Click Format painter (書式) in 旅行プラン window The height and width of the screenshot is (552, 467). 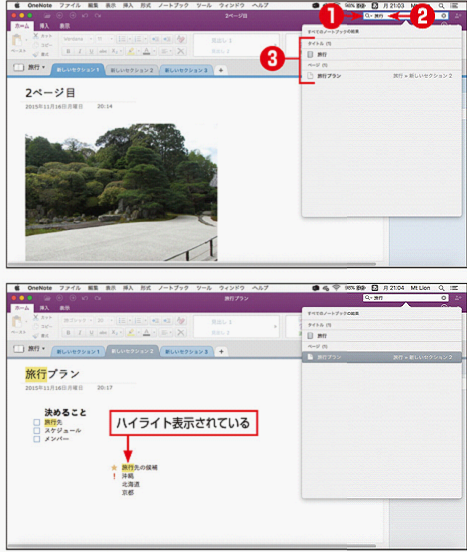(x=41, y=335)
